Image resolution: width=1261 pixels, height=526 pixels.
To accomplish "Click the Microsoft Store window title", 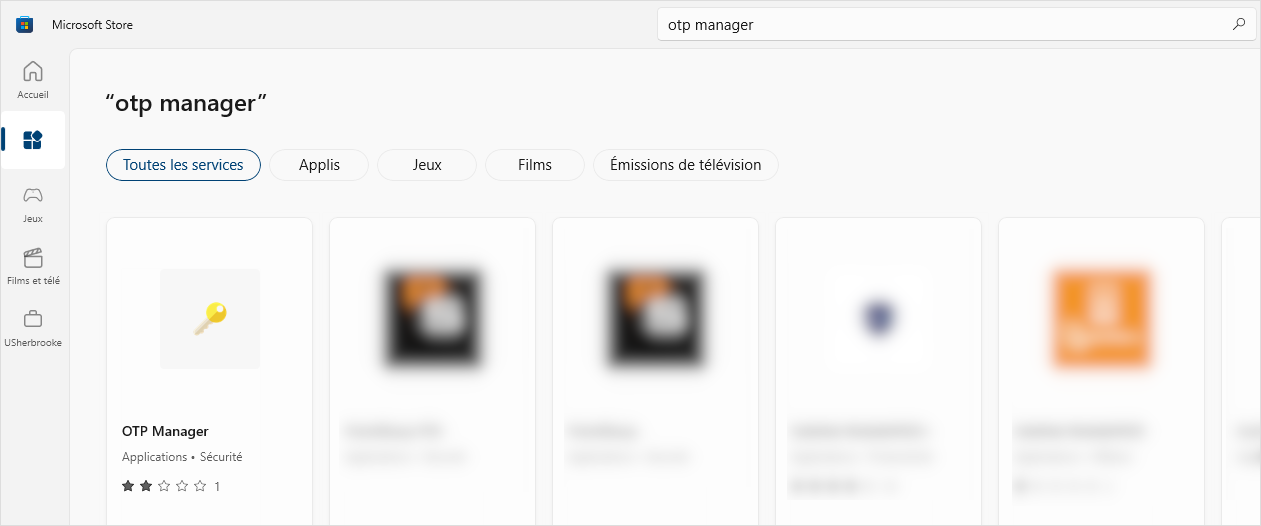I will tap(92, 25).
